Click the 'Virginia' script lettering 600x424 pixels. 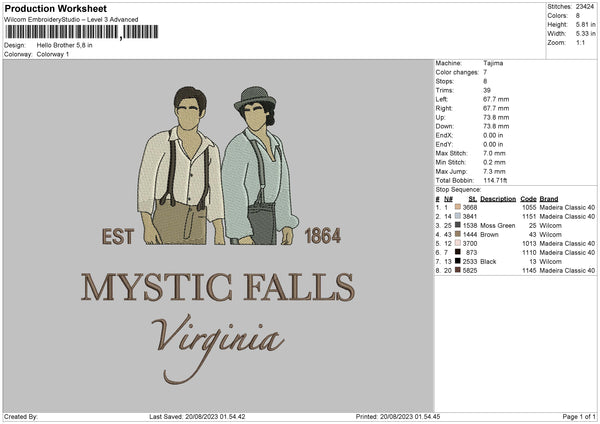click(x=218, y=348)
